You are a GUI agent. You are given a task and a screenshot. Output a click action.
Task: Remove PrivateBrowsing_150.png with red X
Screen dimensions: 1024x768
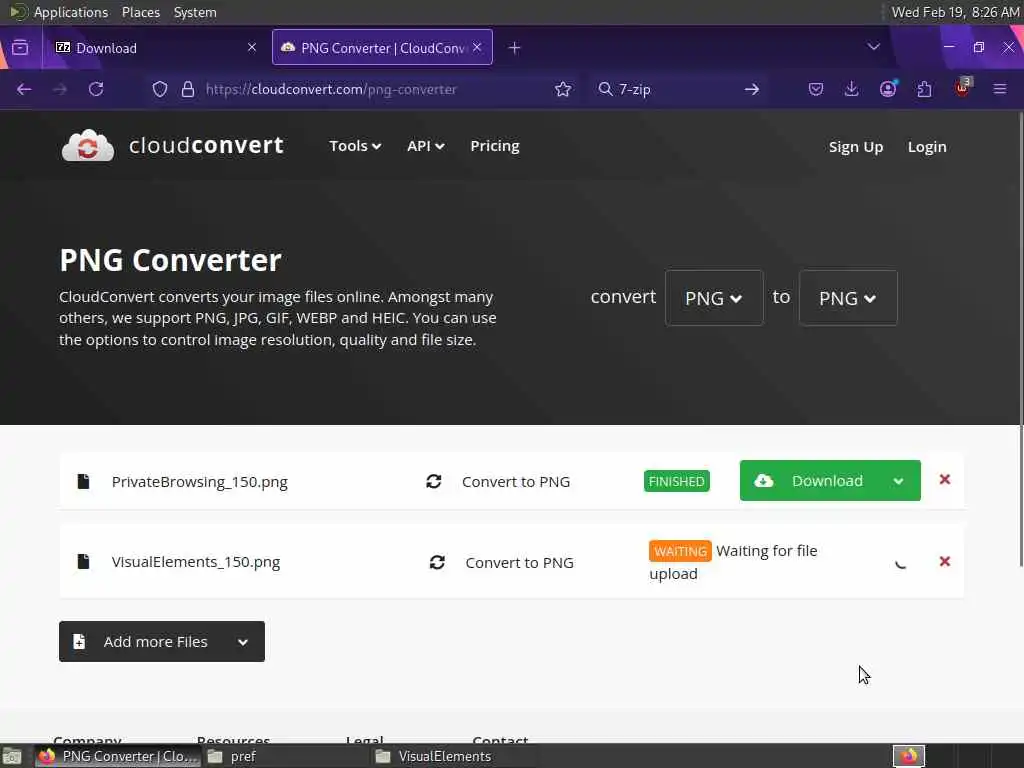click(944, 479)
